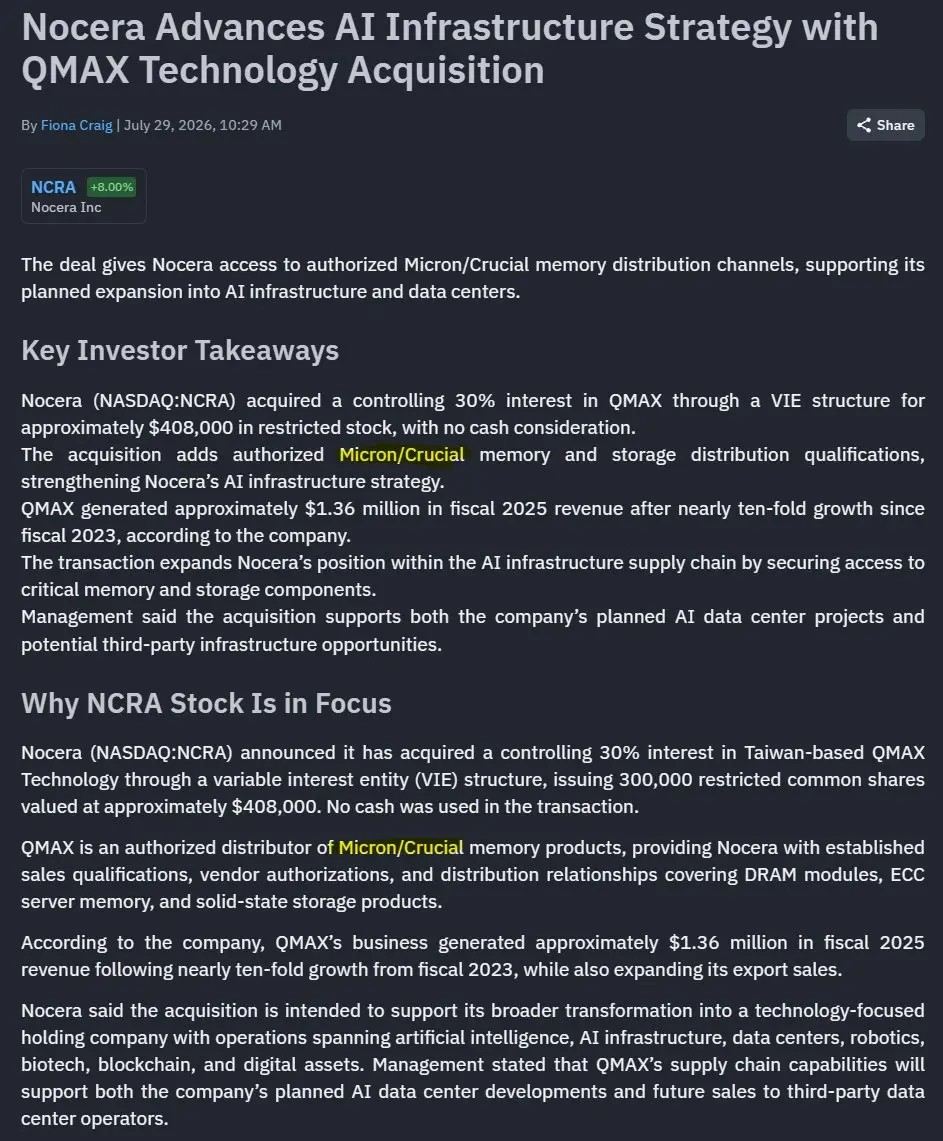Click the article headline about QMAX Technology Acquisition
Image resolution: width=943 pixels, height=1141 pixels.
450,49
